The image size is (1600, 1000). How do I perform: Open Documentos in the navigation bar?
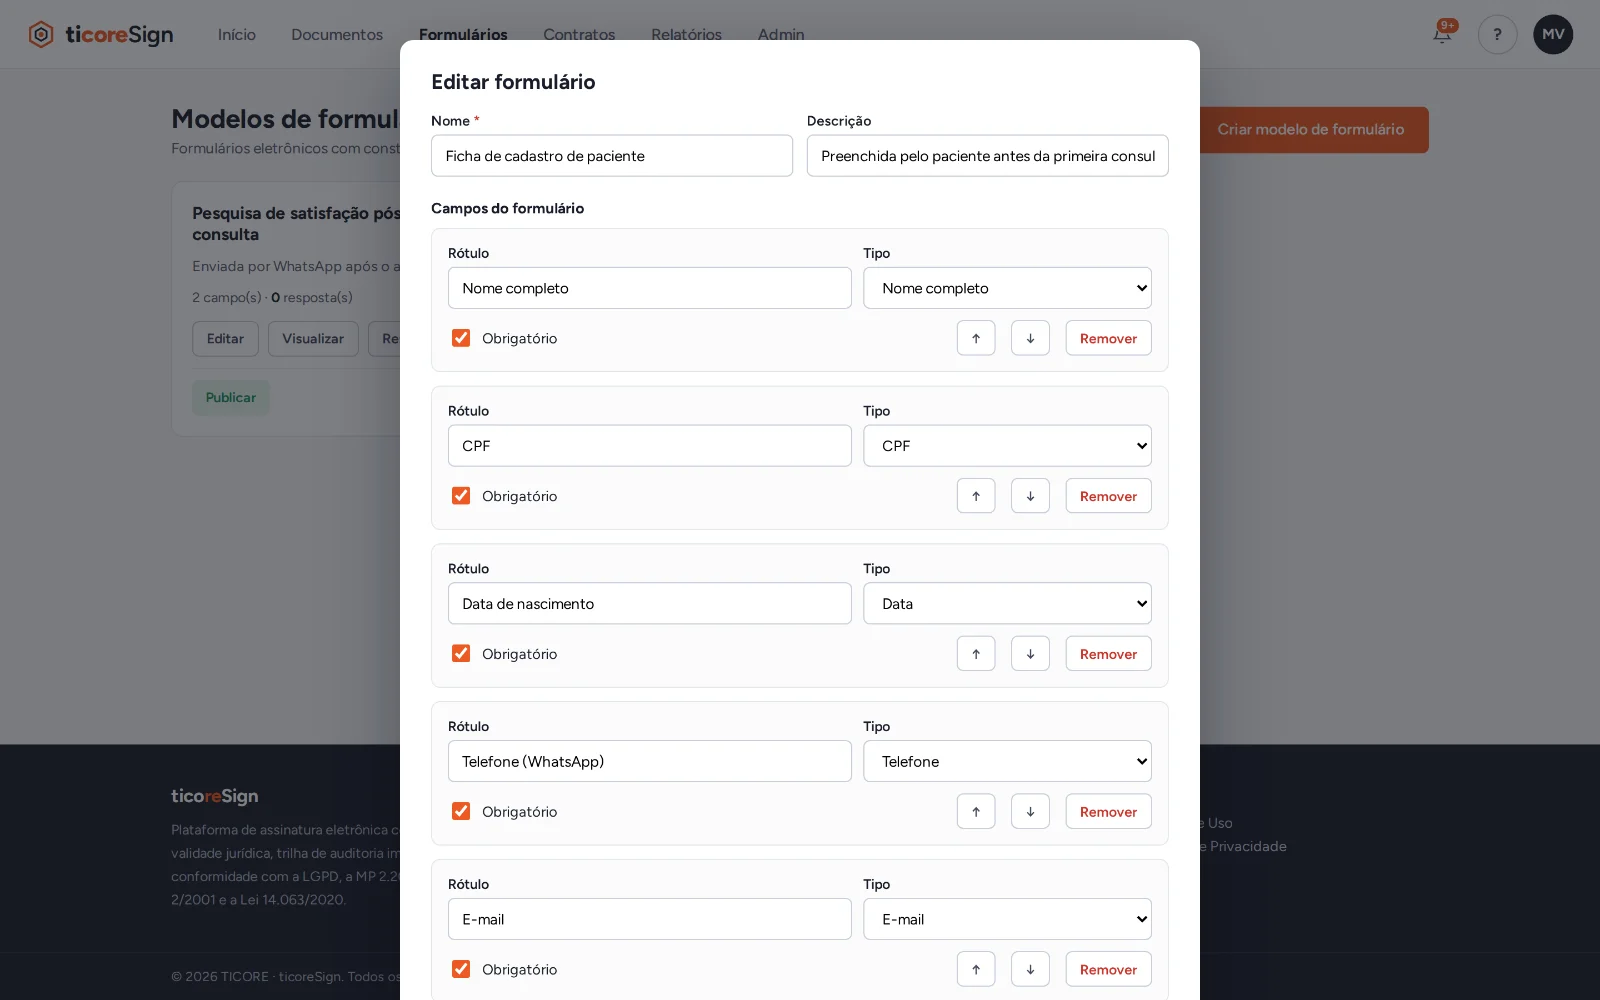tap(337, 34)
